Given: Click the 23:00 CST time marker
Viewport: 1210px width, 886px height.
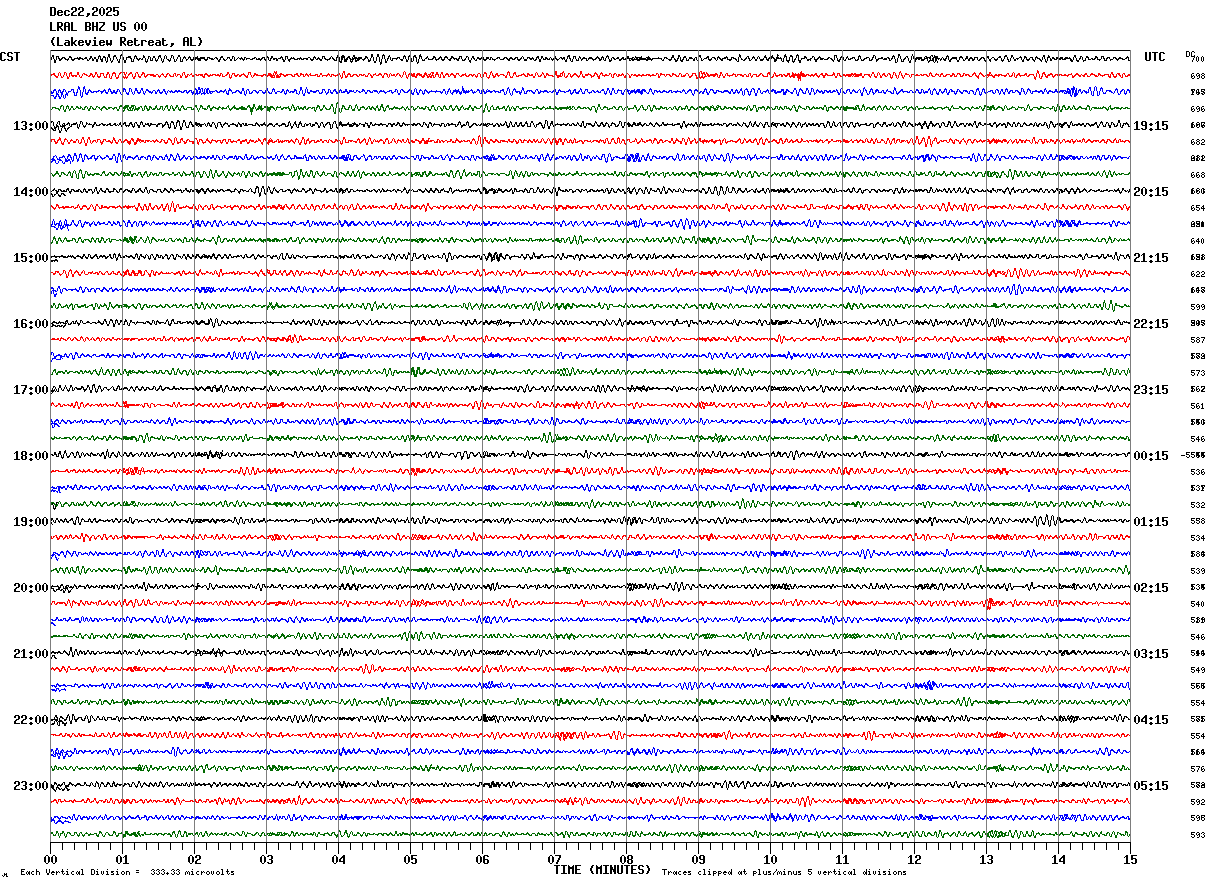Looking at the screenshot, I should pyautogui.click(x=30, y=786).
